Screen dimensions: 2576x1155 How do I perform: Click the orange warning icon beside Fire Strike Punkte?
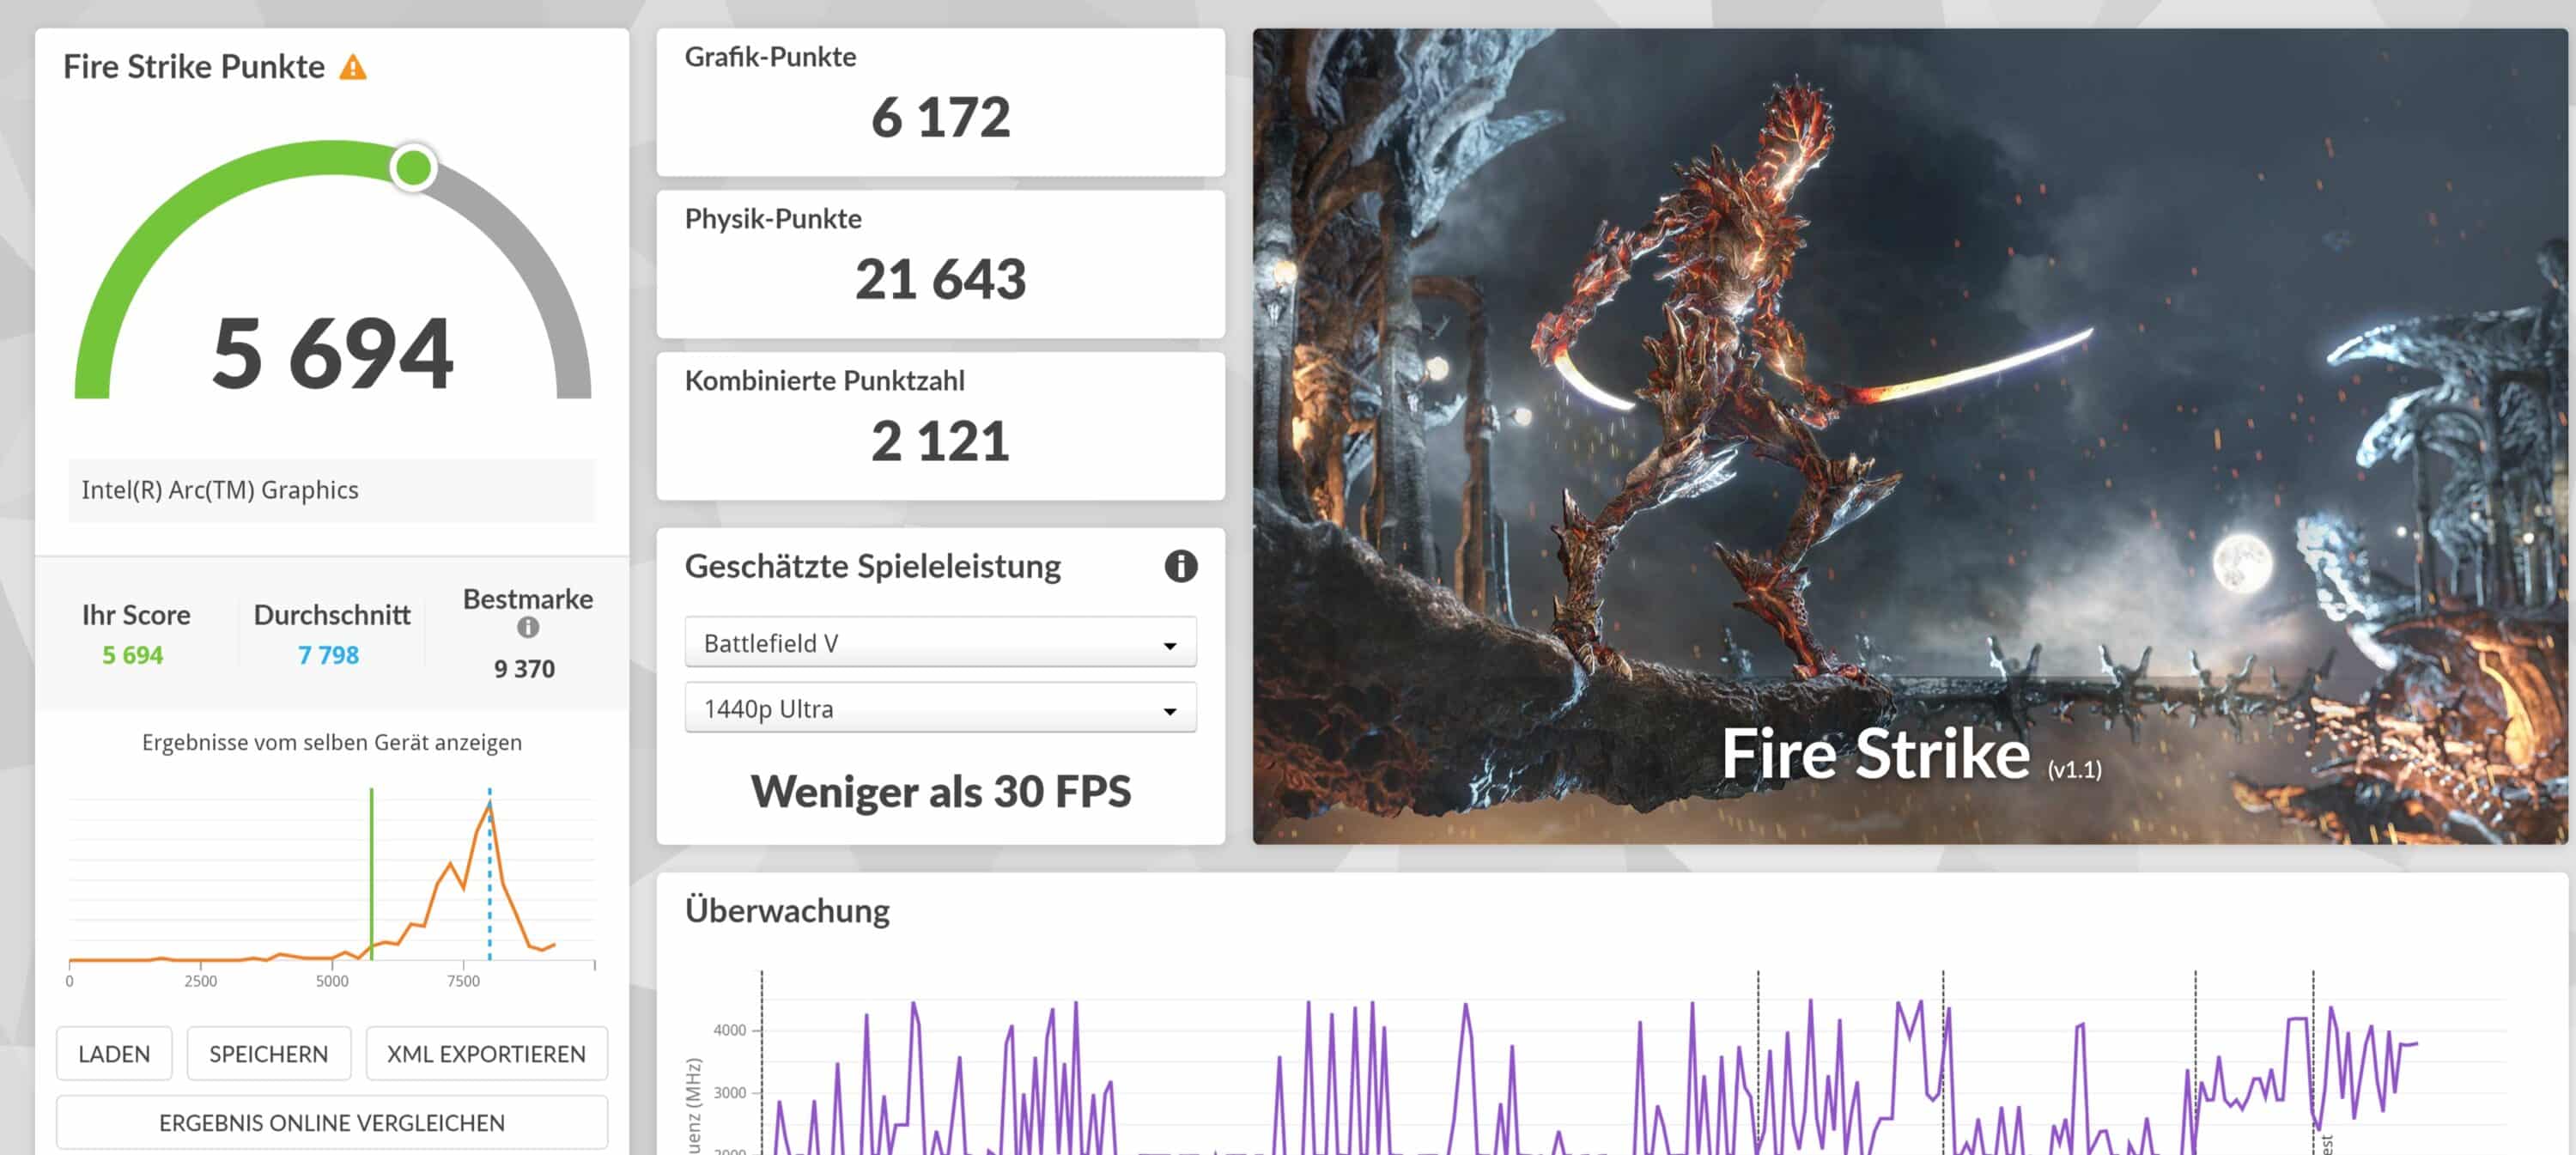pos(352,67)
